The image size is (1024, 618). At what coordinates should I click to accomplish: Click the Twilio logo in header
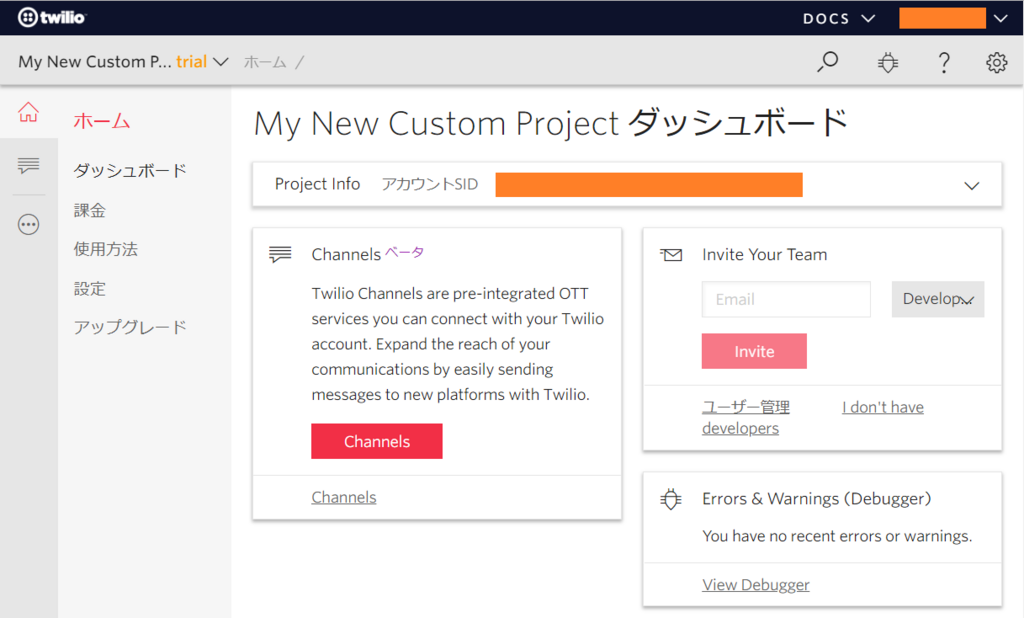coord(52,18)
